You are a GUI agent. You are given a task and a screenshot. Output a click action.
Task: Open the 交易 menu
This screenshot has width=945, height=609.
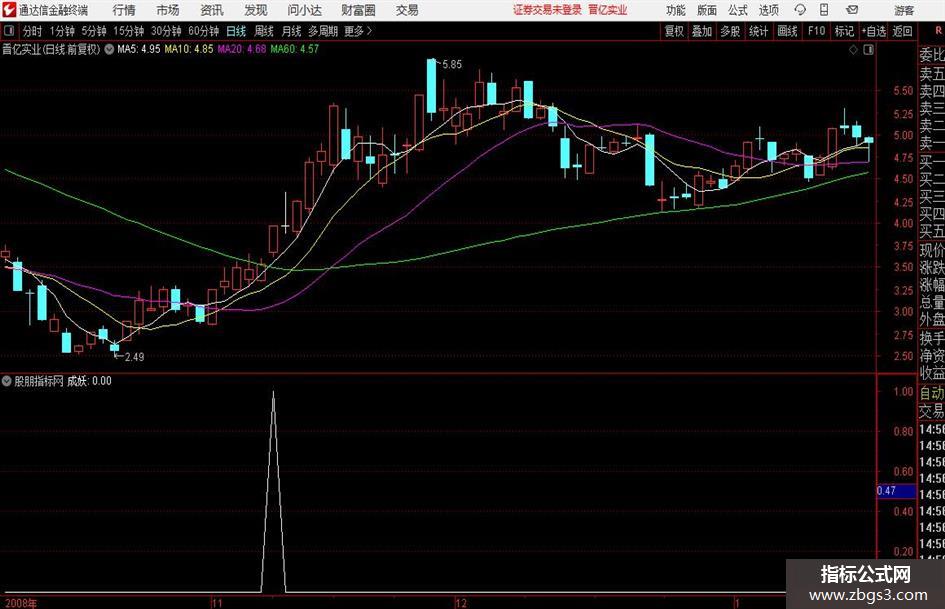click(407, 10)
